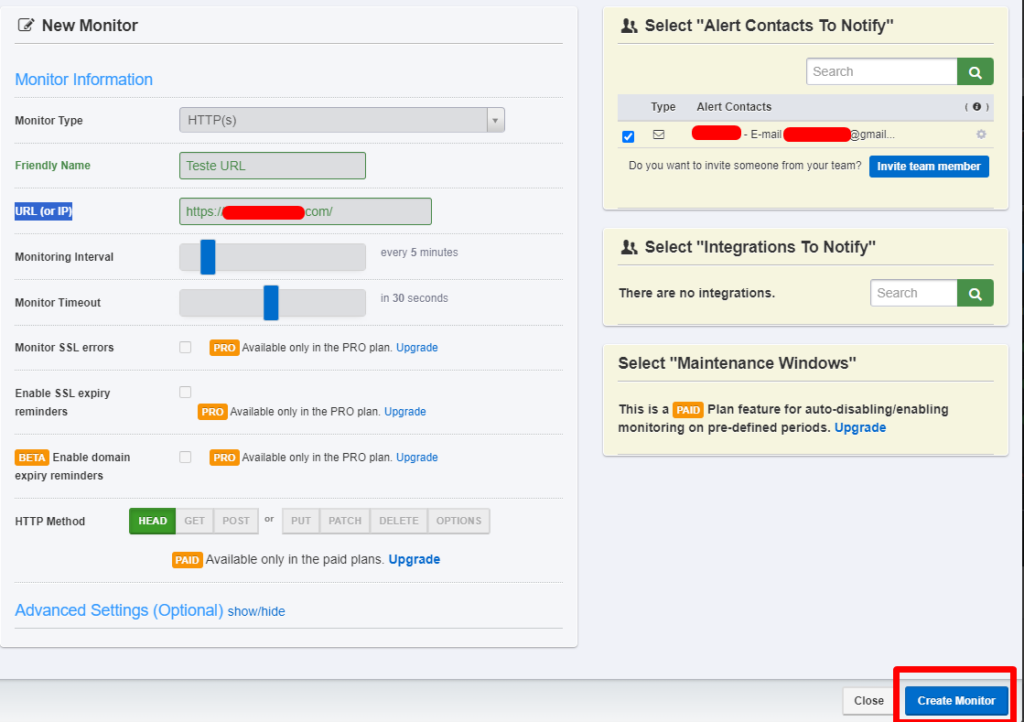1024x722 pixels.
Task: Click the green search icon in Integrations
Action: 975,293
